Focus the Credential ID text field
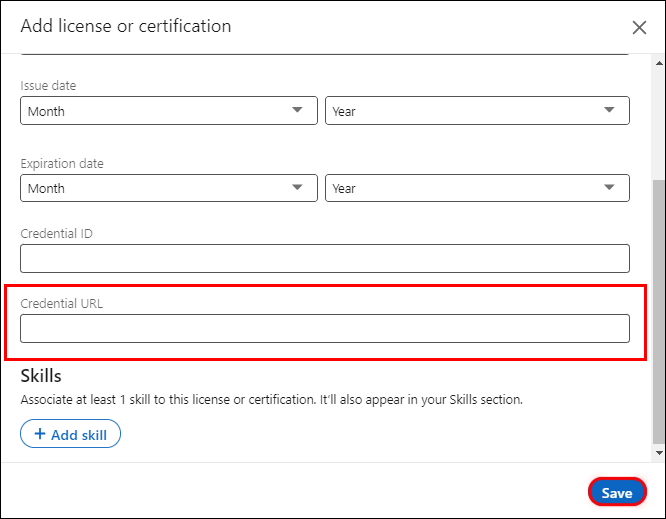Viewport: 666px width, 519px height. [x=324, y=259]
